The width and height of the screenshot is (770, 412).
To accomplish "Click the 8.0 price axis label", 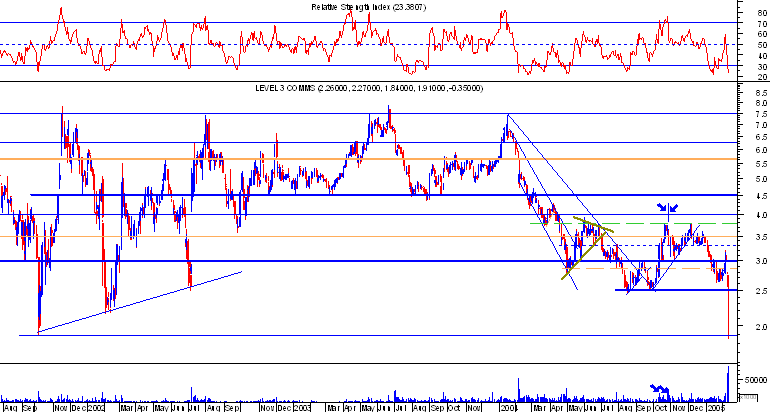I will pyautogui.click(x=762, y=103).
